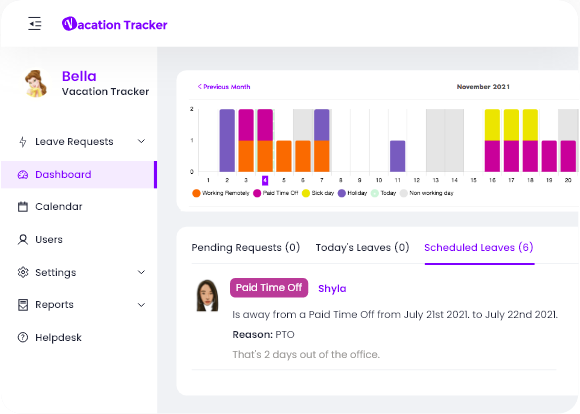Click the Vacation Tracker logo
This screenshot has height=414, width=580.
[x=114, y=24]
